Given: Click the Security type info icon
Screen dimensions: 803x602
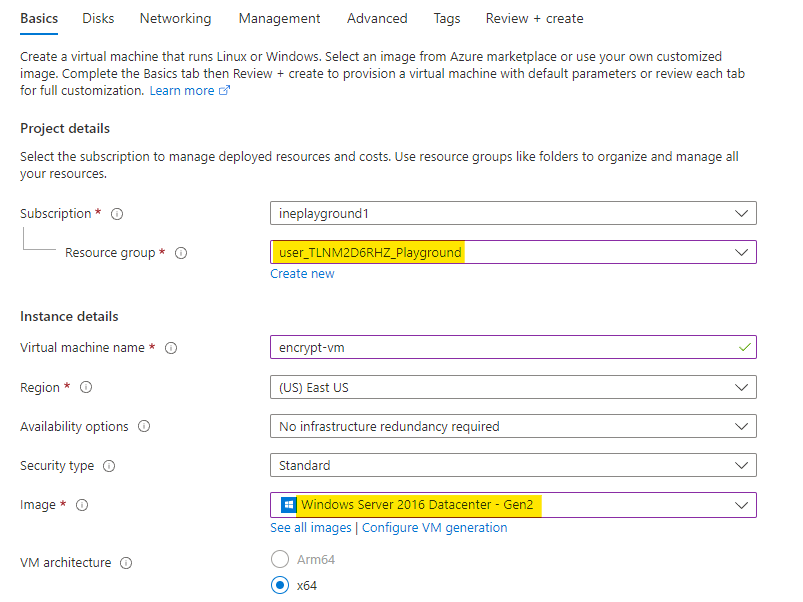Looking at the screenshot, I should pyautogui.click(x=109, y=466).
